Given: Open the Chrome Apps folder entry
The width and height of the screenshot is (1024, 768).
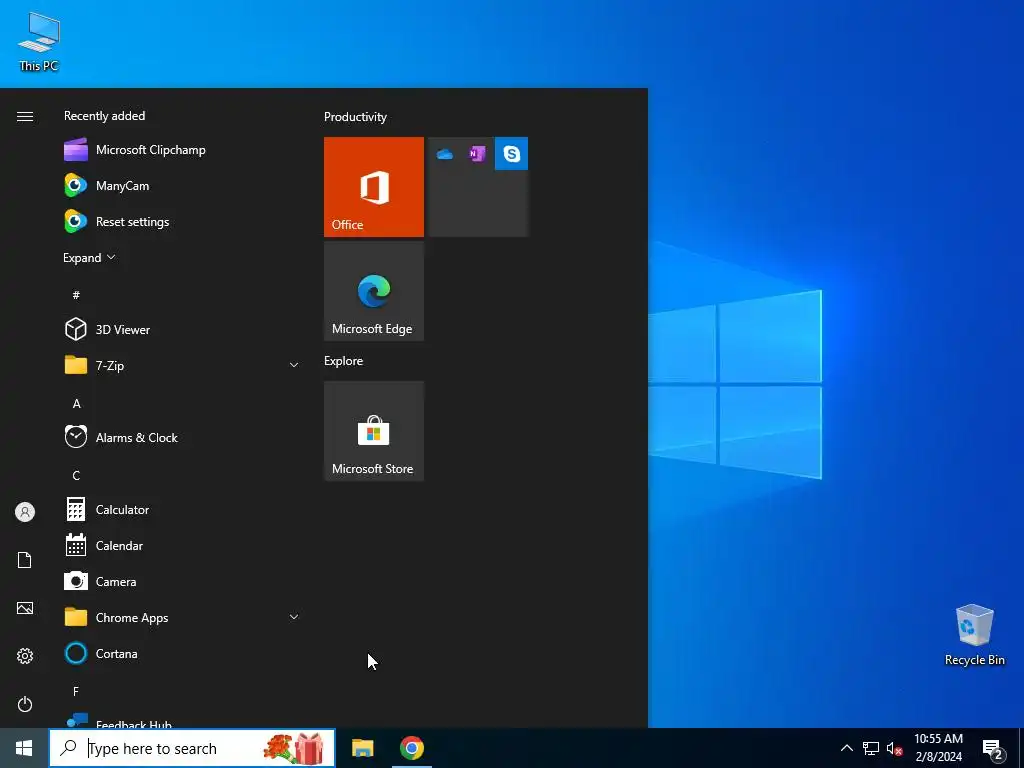Looking at the screenshot, I should click(x=181, y=617).
